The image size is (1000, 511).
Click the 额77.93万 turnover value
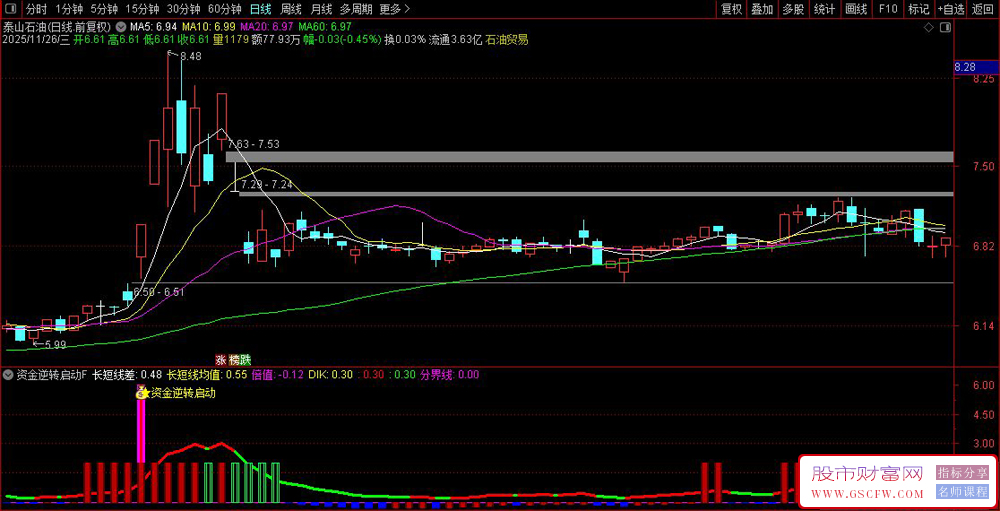click(x=276, y=40)
